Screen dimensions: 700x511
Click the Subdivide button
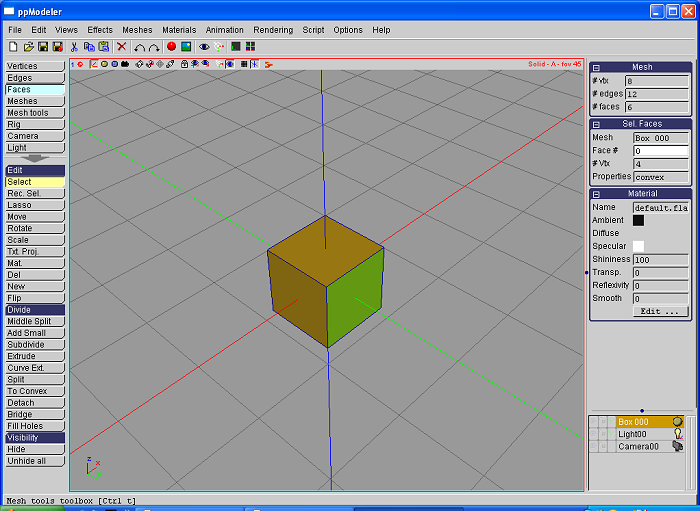[35, 345]
